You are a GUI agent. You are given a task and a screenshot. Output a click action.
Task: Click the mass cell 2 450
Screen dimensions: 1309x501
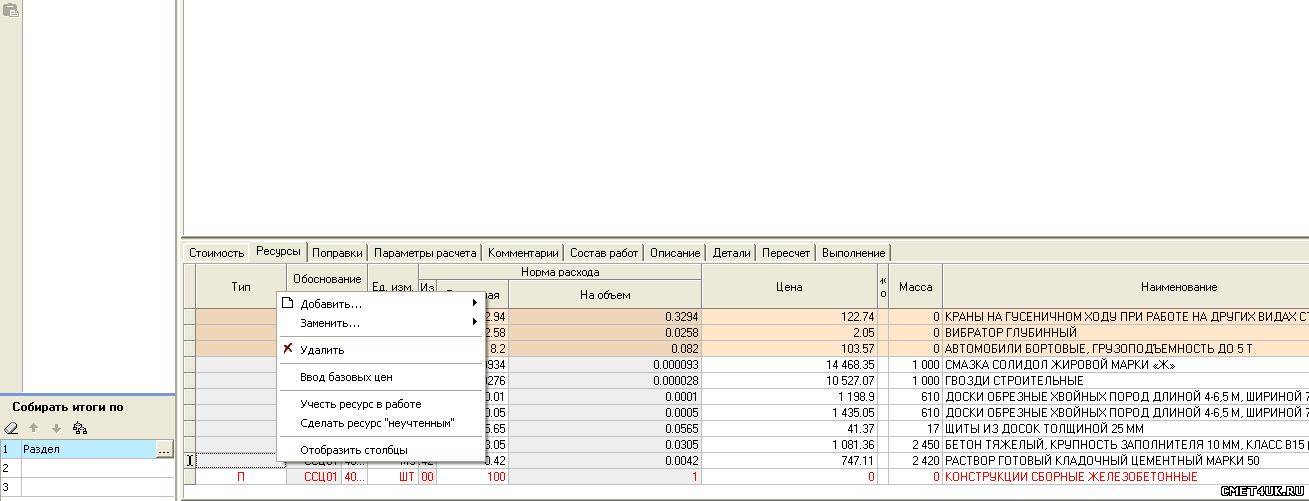[915, 444]
